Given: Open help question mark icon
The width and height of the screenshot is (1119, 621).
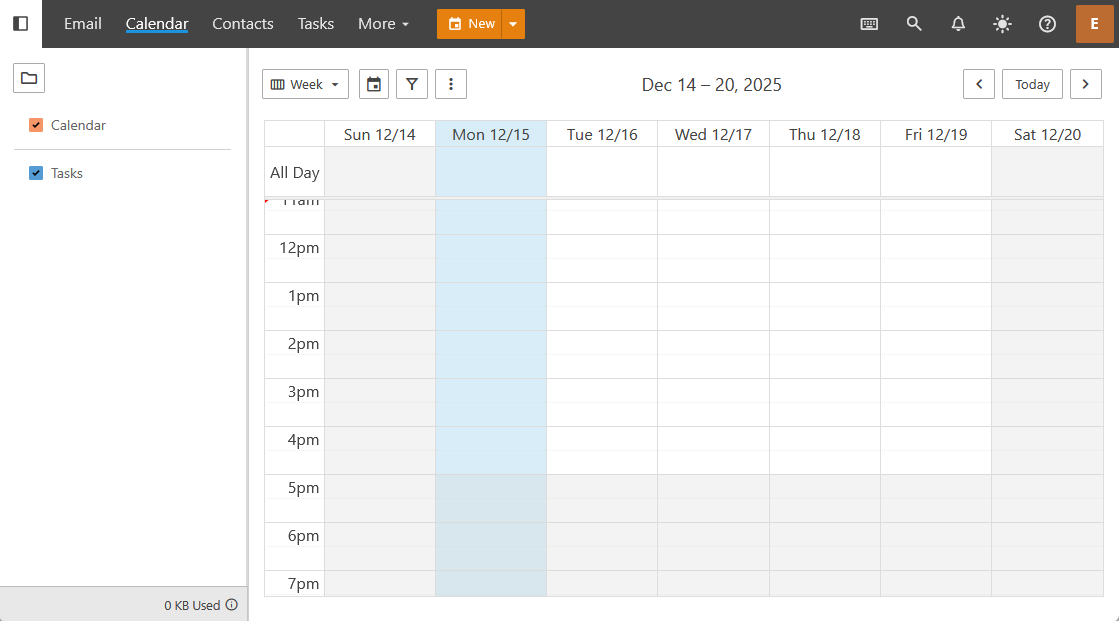Looking at the screenshot, I should 1047,24.
